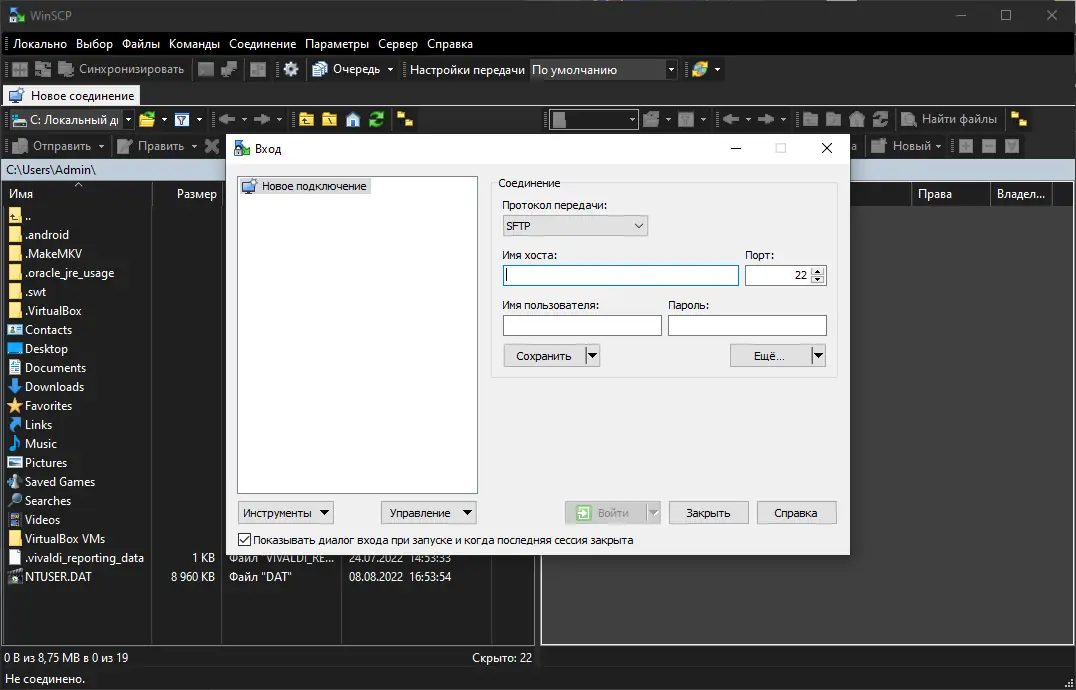The image size is (1076, 690).
Task: Click the Синхронизировать toolbar icon
Action: [65, 69]
